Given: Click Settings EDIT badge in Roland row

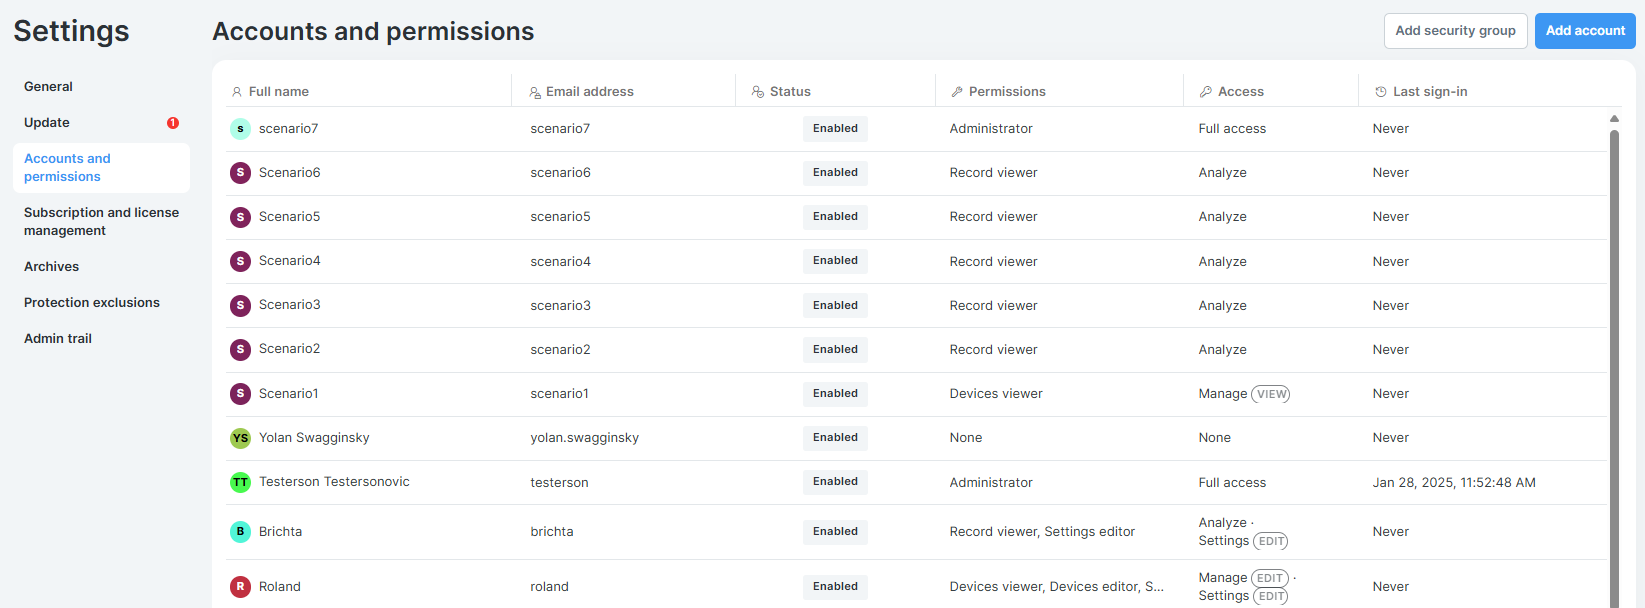Looking at the screenshot, I should pos(1271,596).
